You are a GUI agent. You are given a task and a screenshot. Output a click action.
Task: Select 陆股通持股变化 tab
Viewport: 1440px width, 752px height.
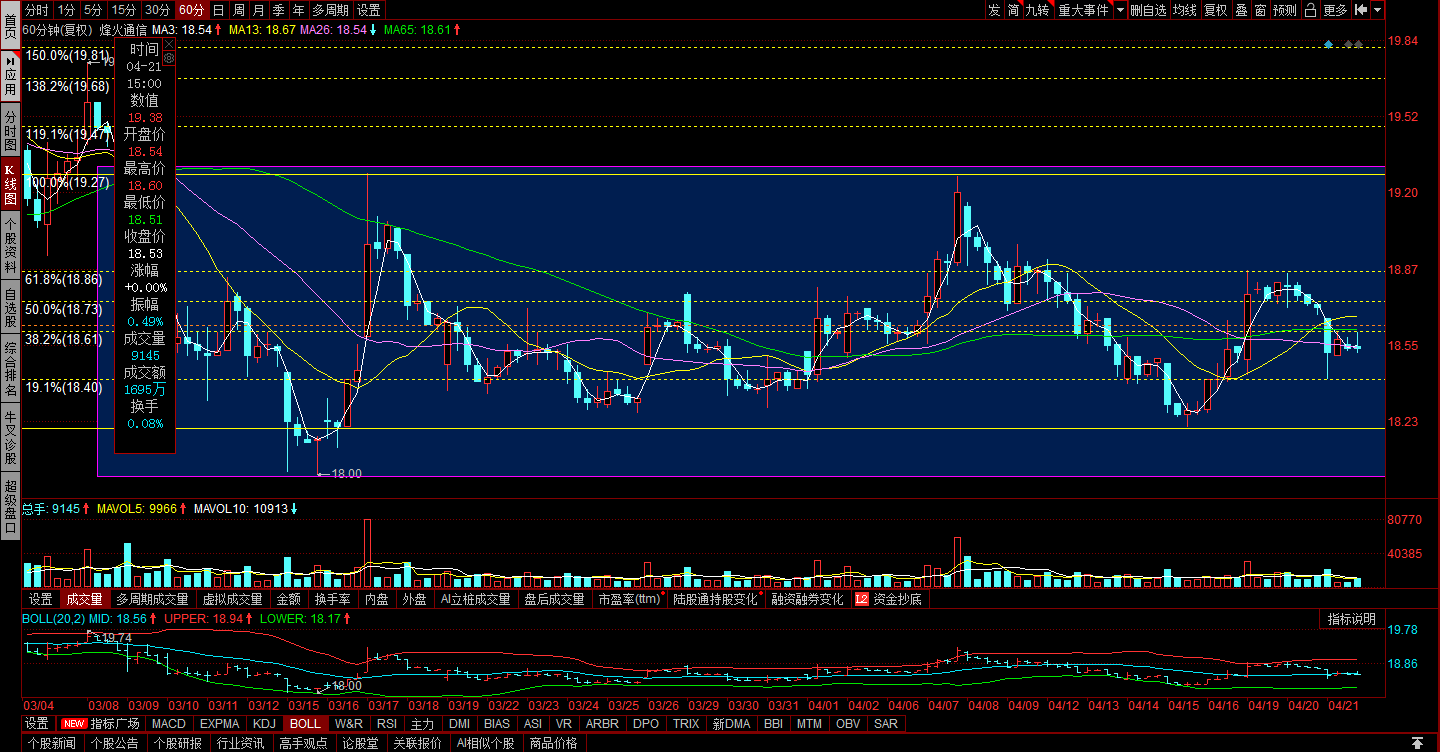(716, 600)
